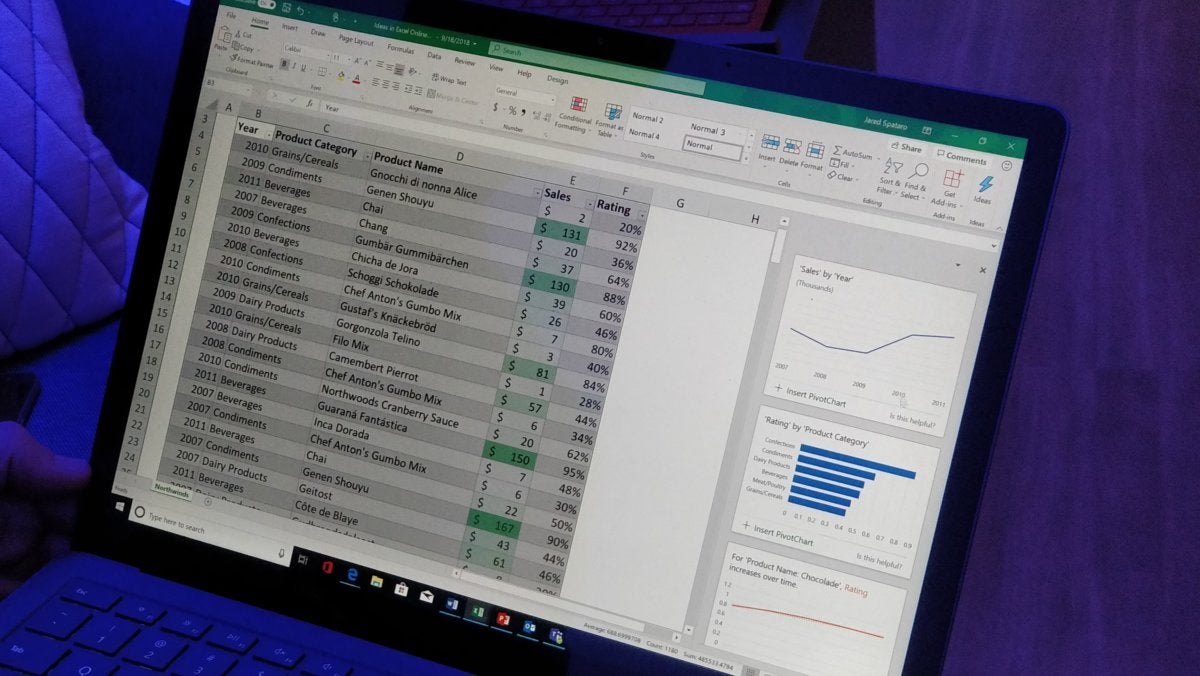Image resolution: width=1200 pixels, height=676 pixels.
Task: Open the Rating column filter dropdown
Action: point(641,215)
